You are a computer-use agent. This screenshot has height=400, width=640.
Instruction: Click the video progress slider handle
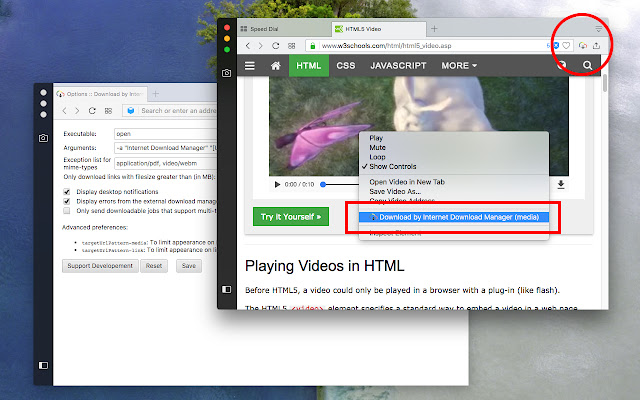click(x=323, y=184)
